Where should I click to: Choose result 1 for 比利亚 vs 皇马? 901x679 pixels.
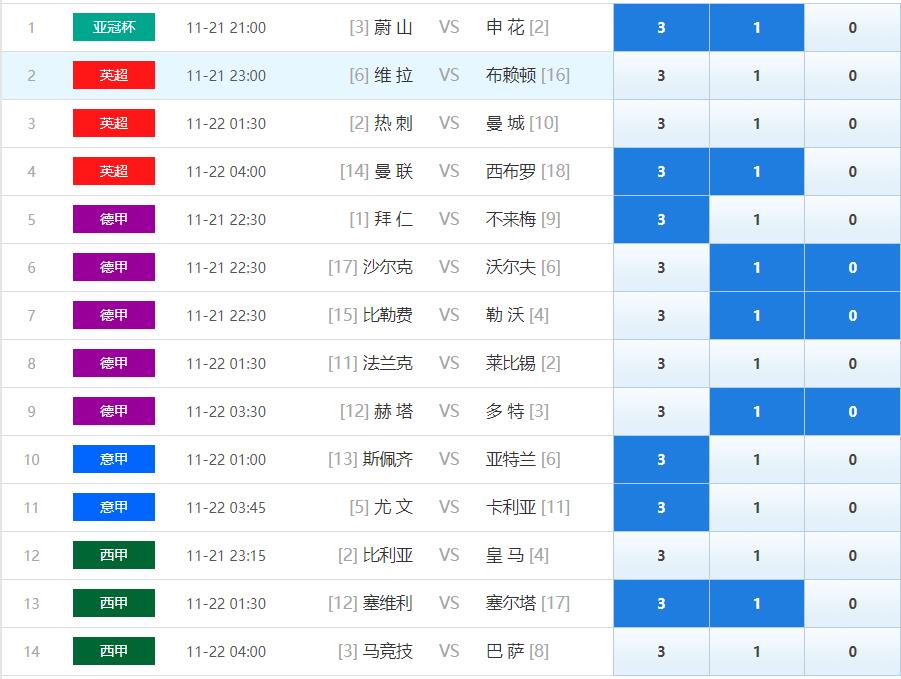756,555
